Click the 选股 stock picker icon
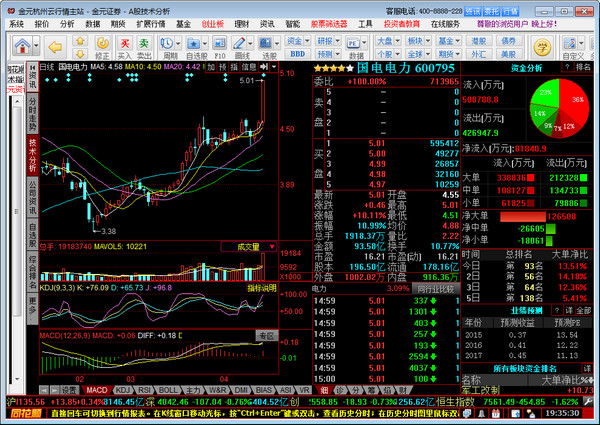The image size is (600, 425). coord(266,43)
